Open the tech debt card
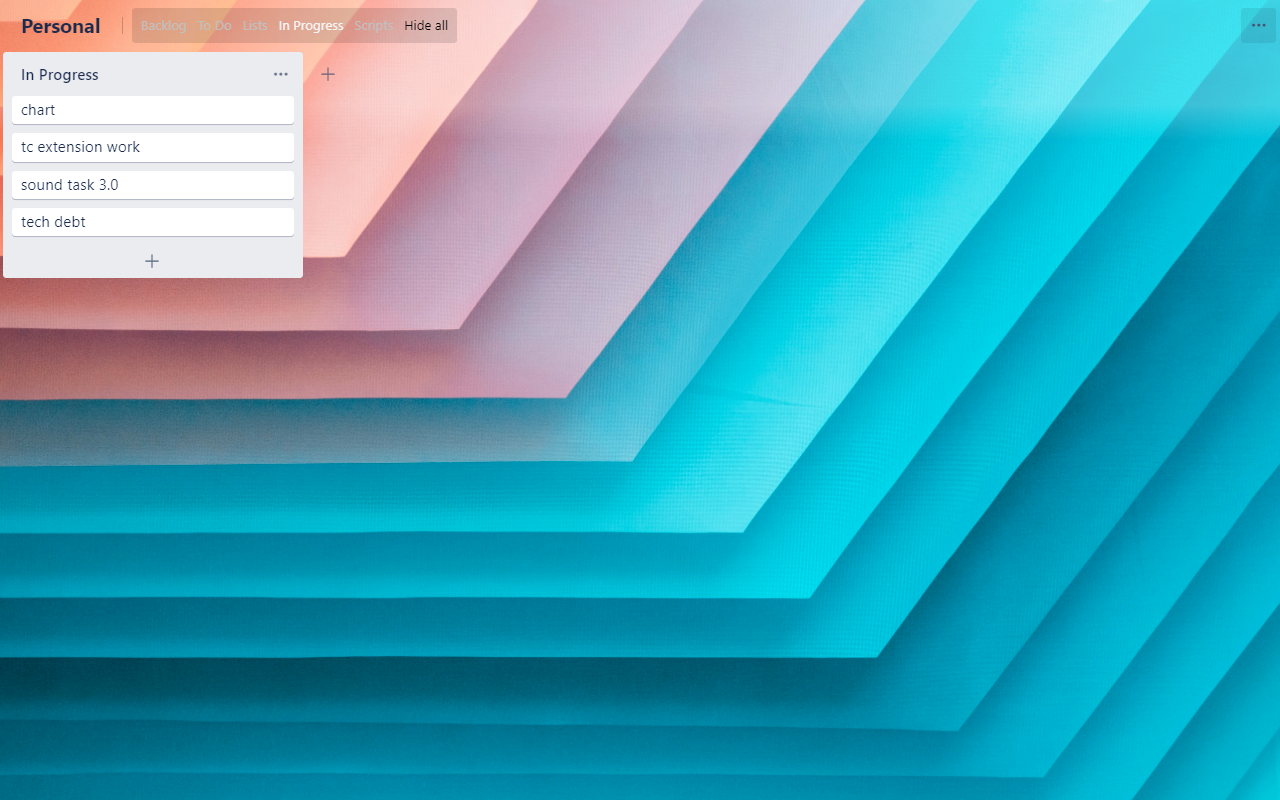This screenshot has height=800, width=1280. click(x=153, y=222)
